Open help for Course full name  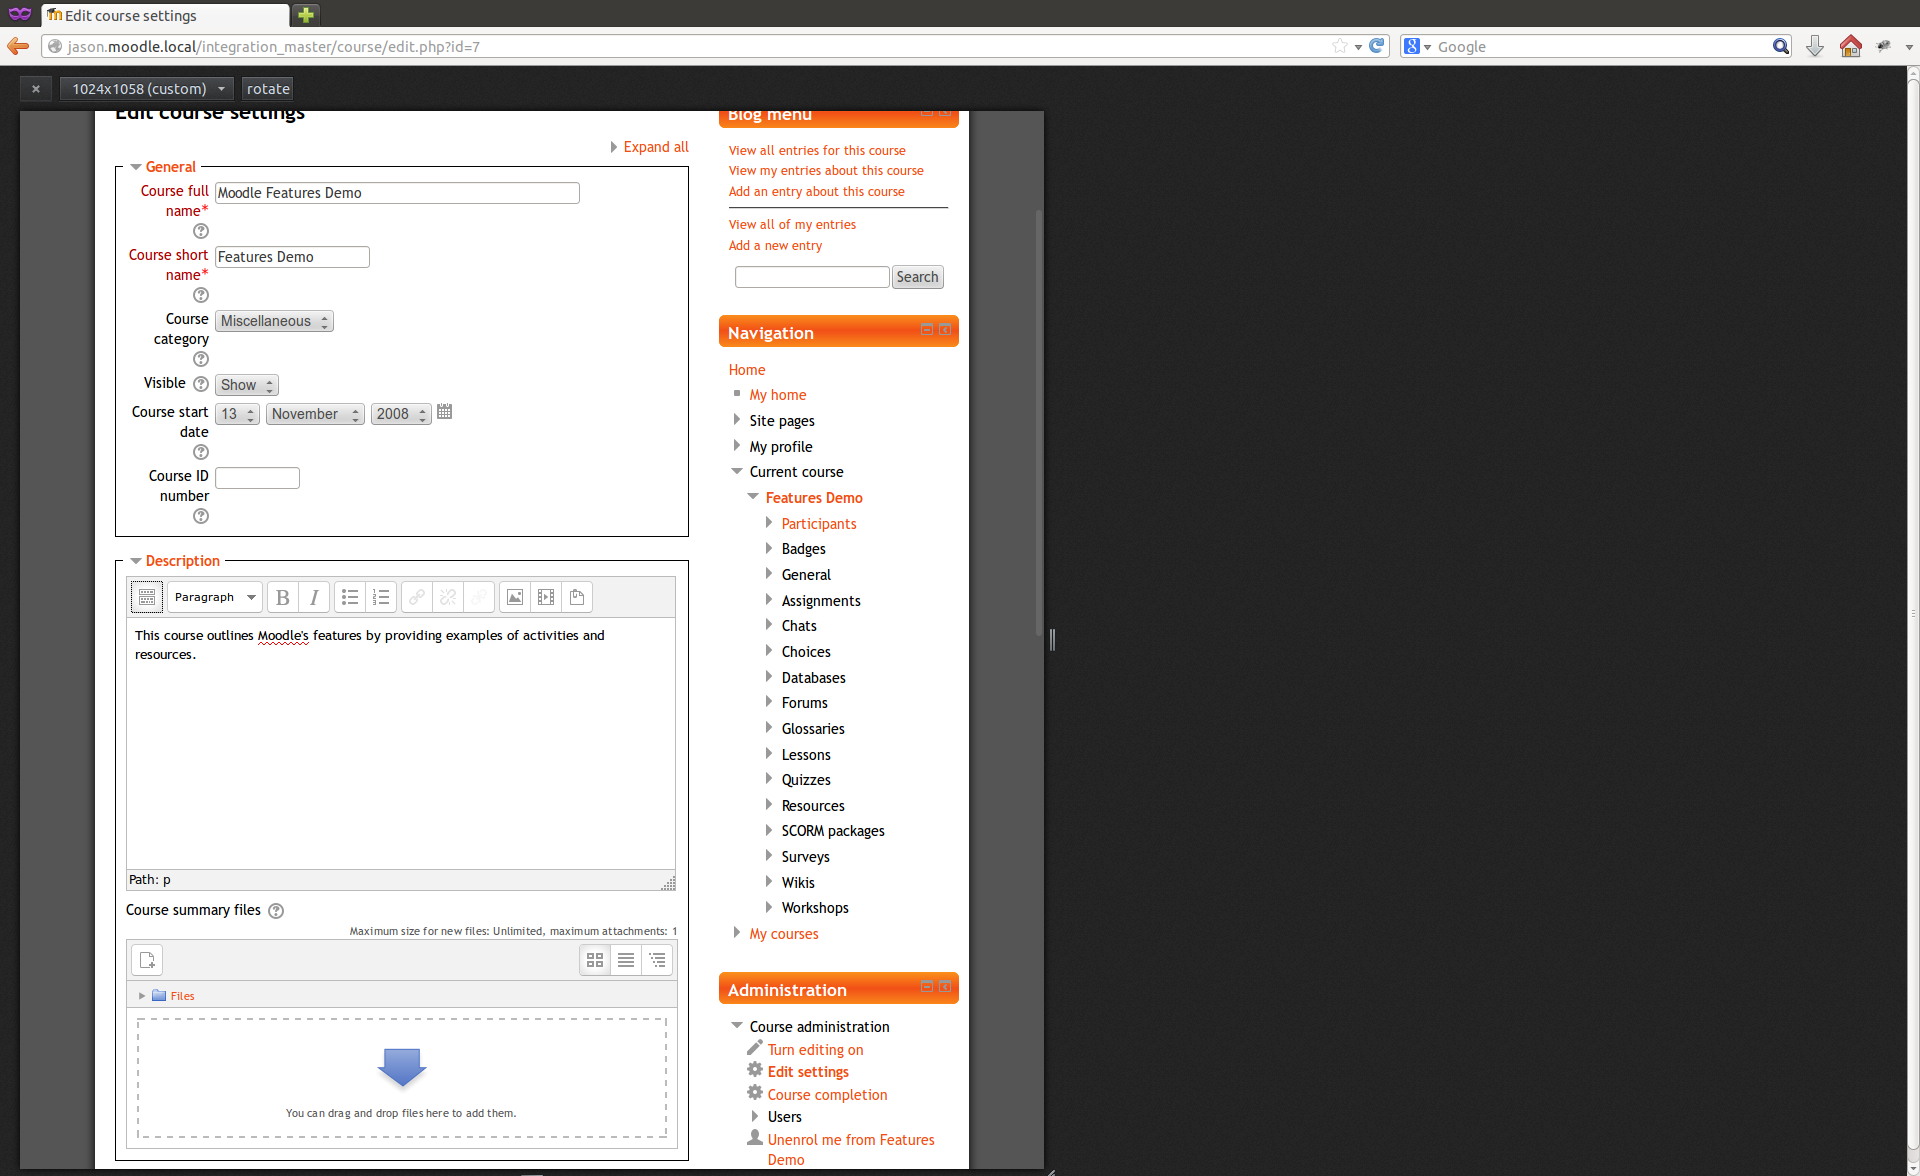point(201,231)
